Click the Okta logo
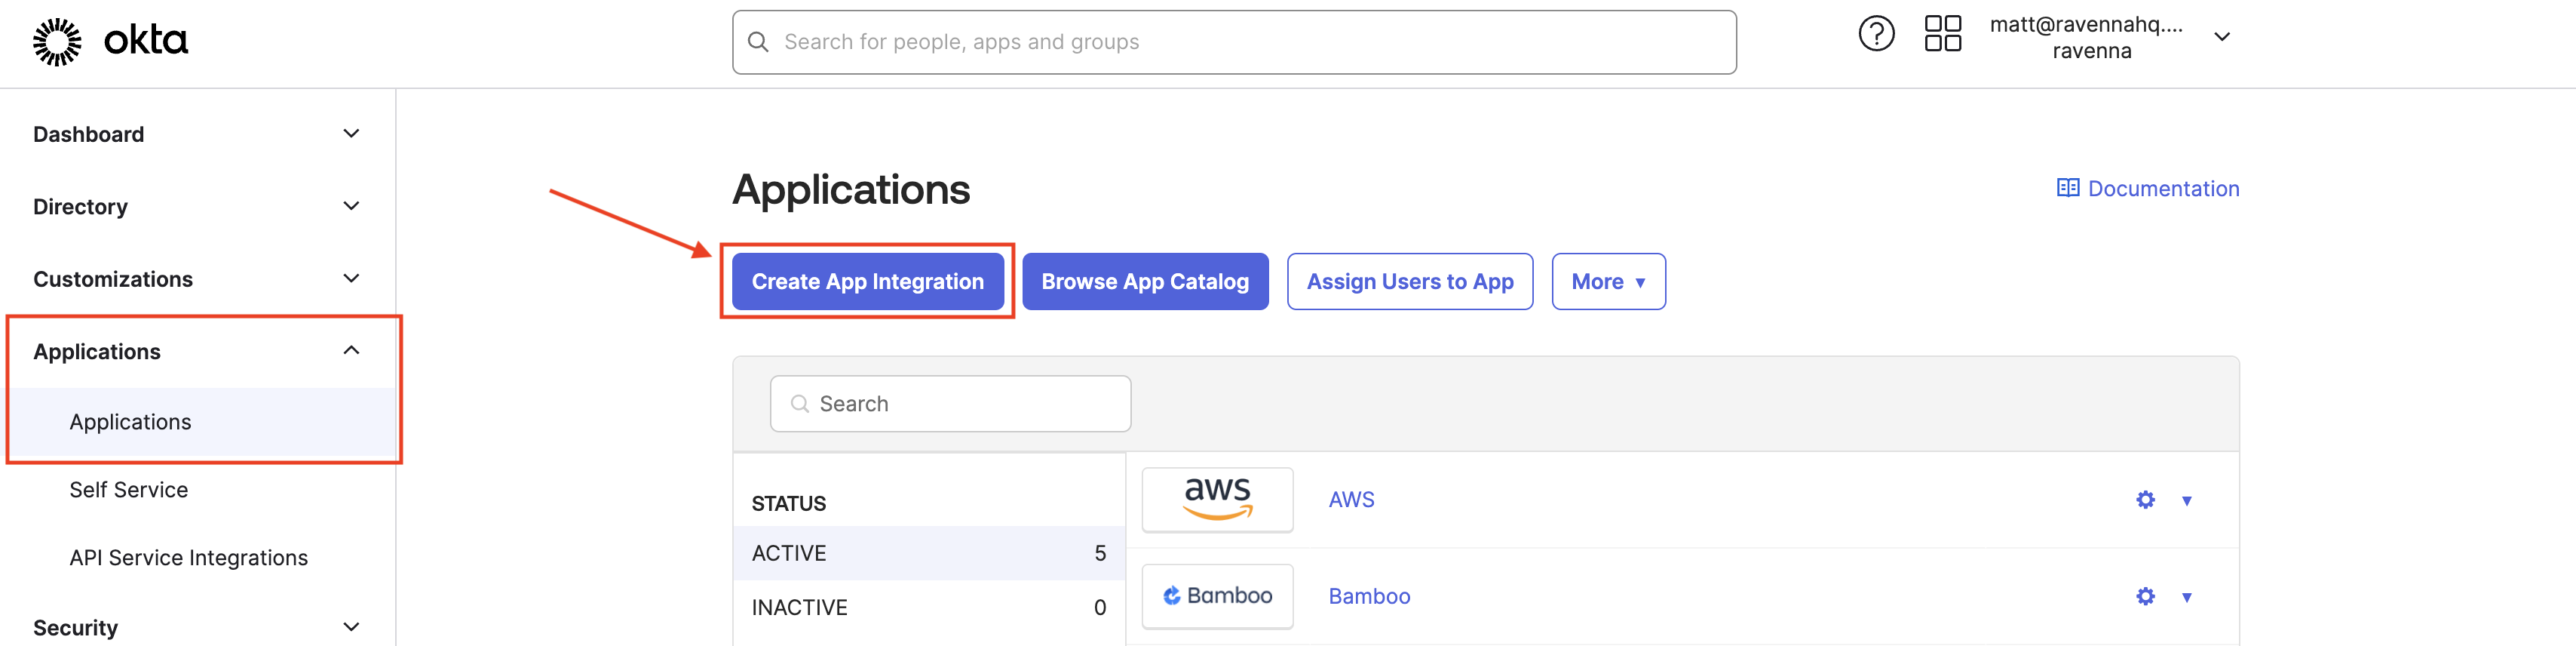The height and width of the screenshot is (646, 2576). pos(110,41)
